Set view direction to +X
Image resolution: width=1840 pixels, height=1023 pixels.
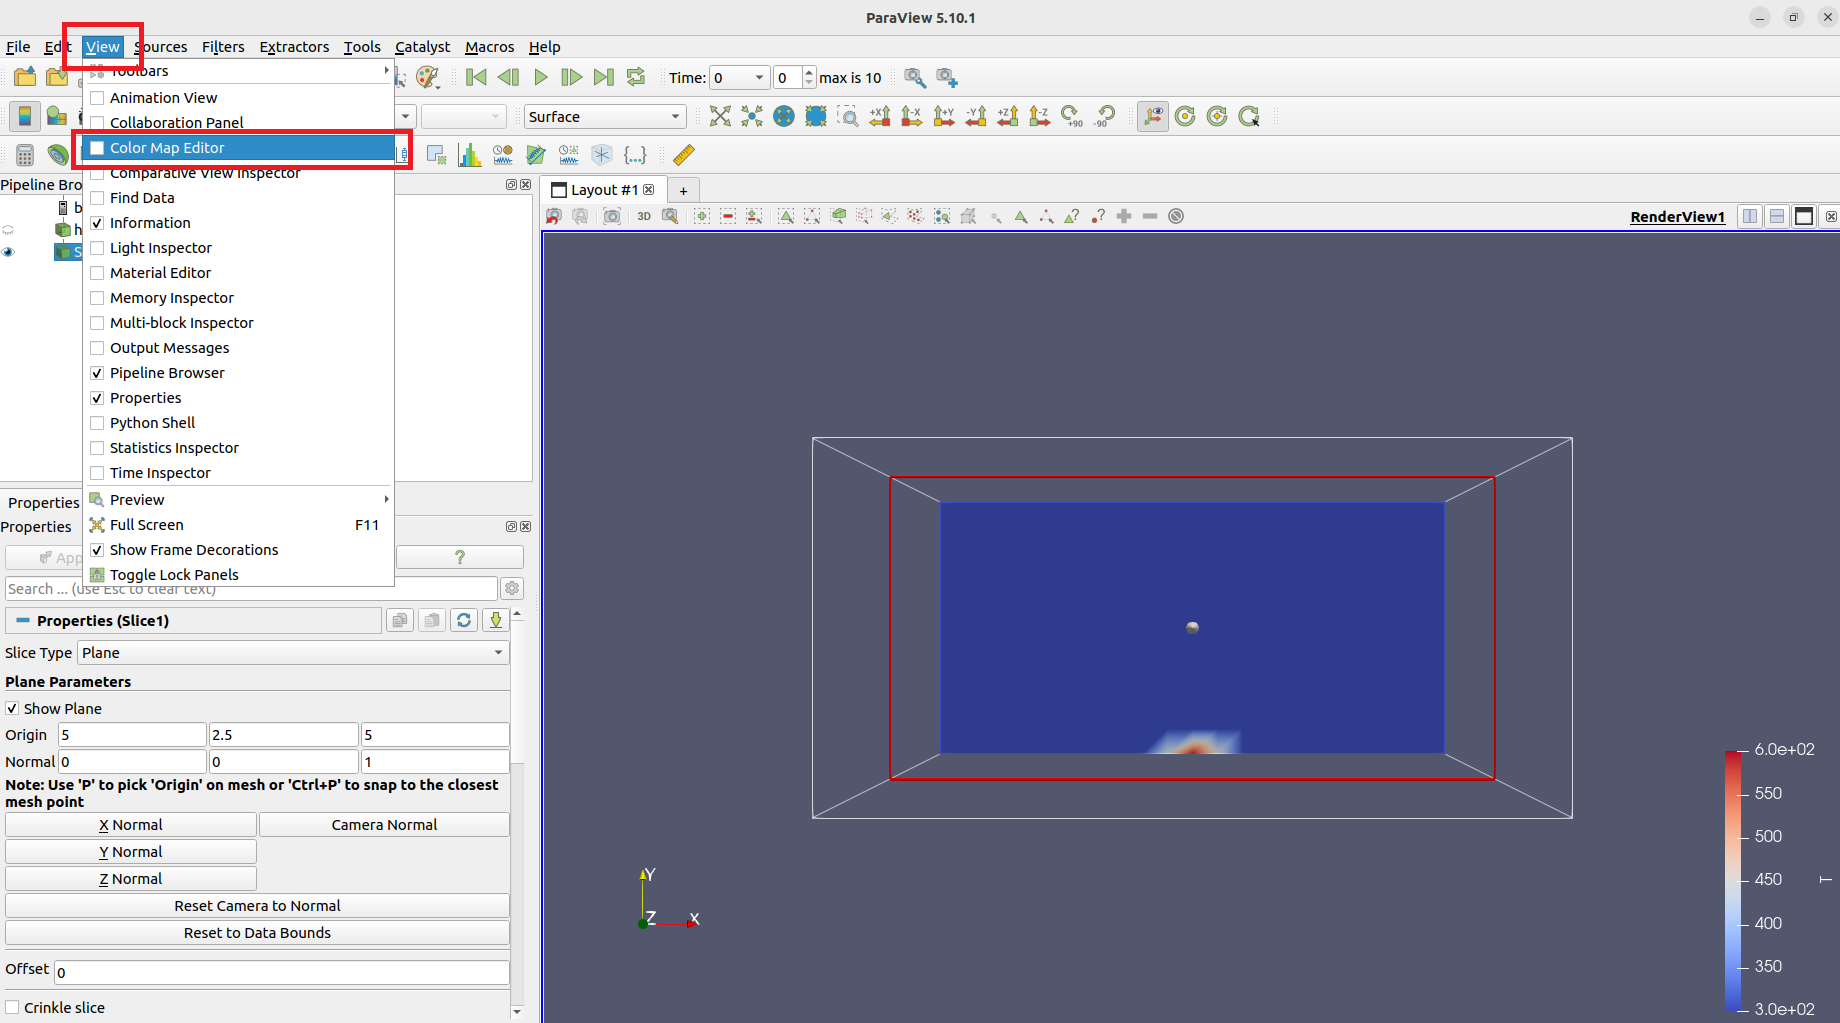click(880, 117)
